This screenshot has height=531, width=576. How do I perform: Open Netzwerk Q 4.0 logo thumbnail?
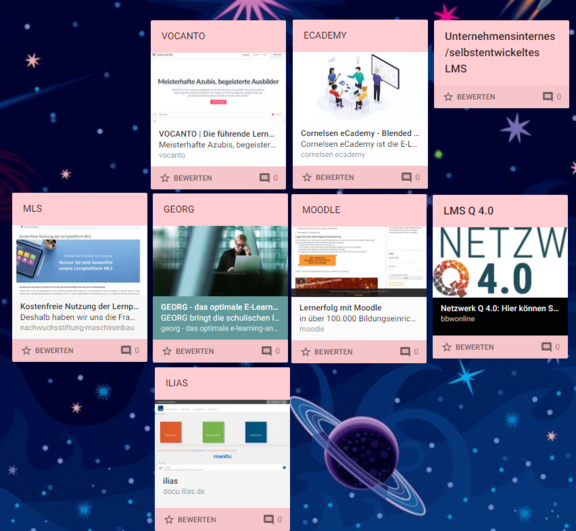[x=500, y=262]
